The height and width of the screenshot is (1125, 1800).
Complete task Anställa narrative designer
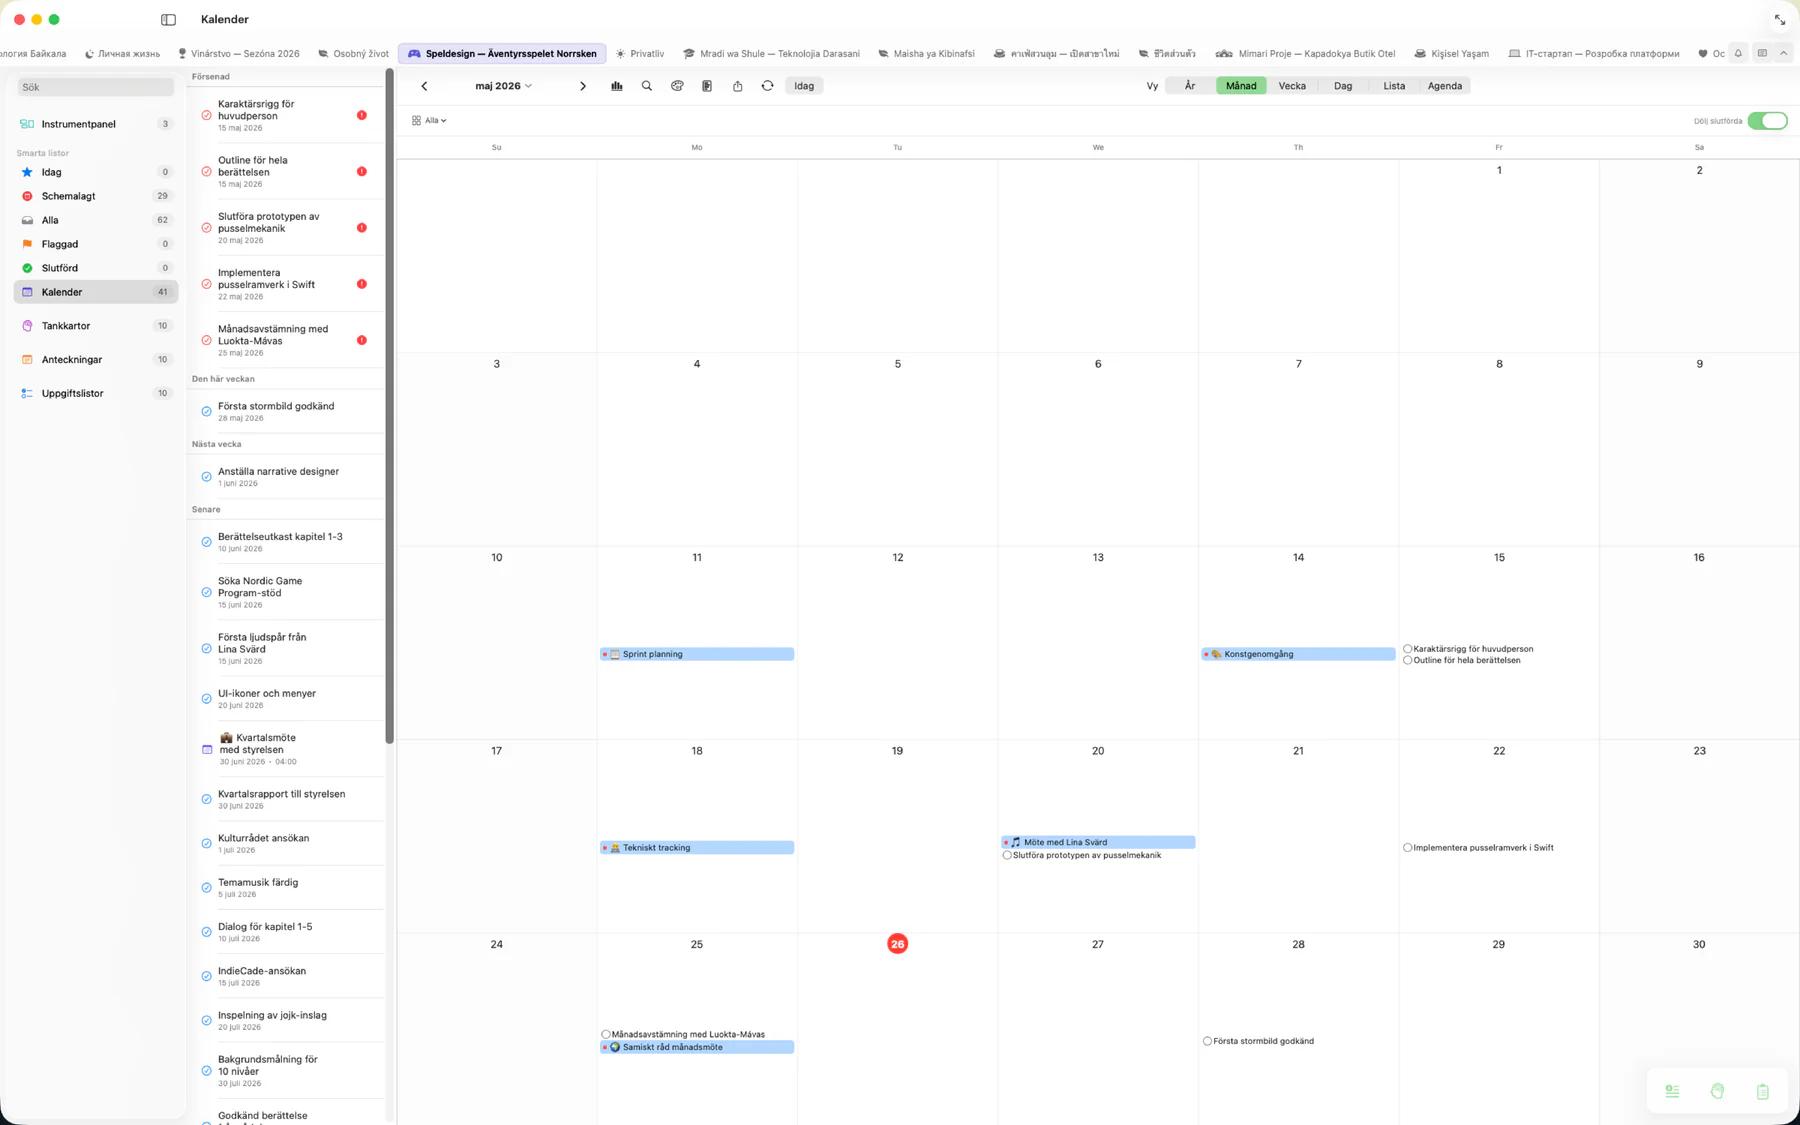(206, 477)
